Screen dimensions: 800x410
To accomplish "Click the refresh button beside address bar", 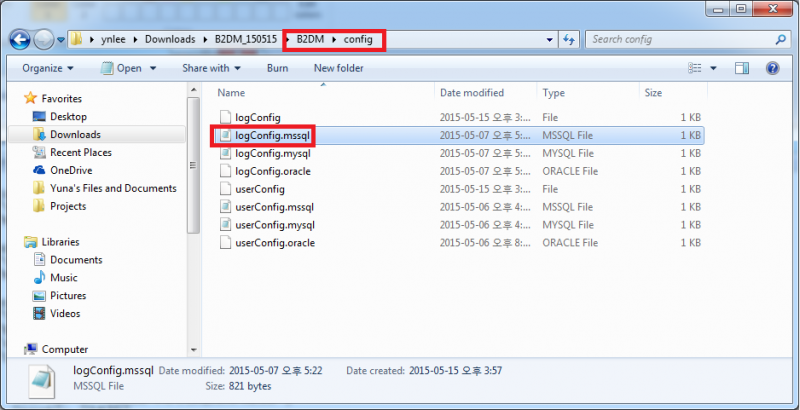I will tap(568, 40).
